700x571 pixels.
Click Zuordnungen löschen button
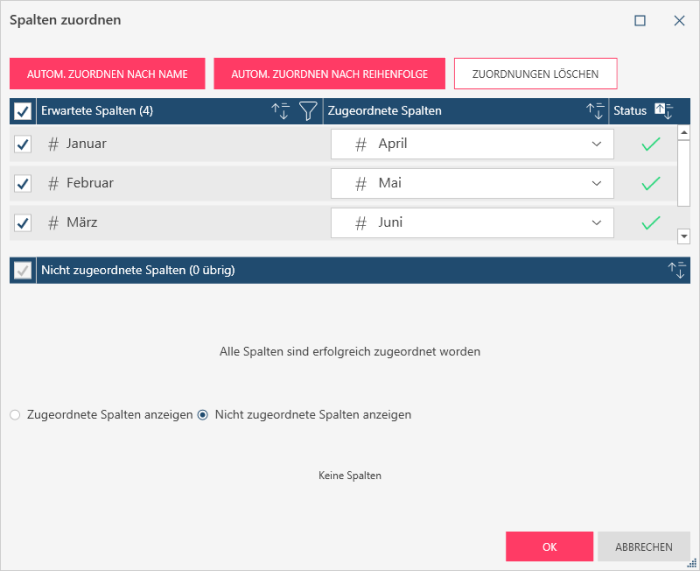(535, 74)
